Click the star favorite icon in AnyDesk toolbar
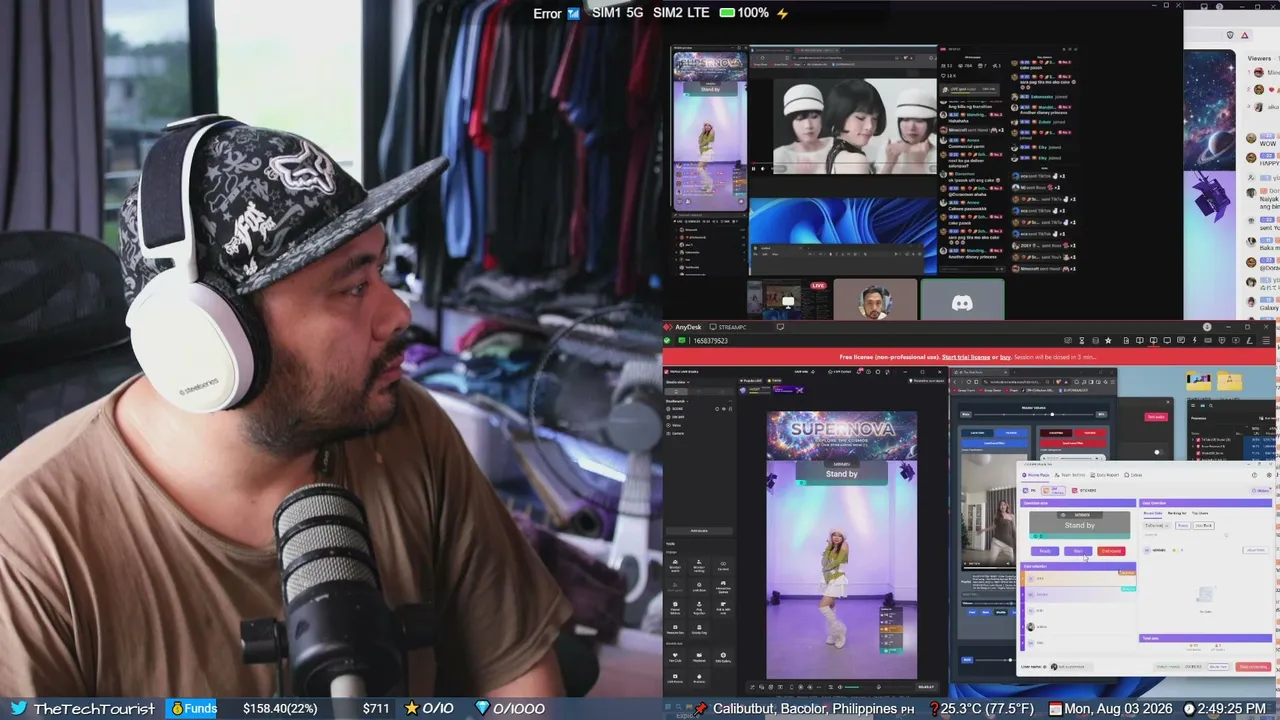Screen dimensions: 1280x720 coord(1109,341)
